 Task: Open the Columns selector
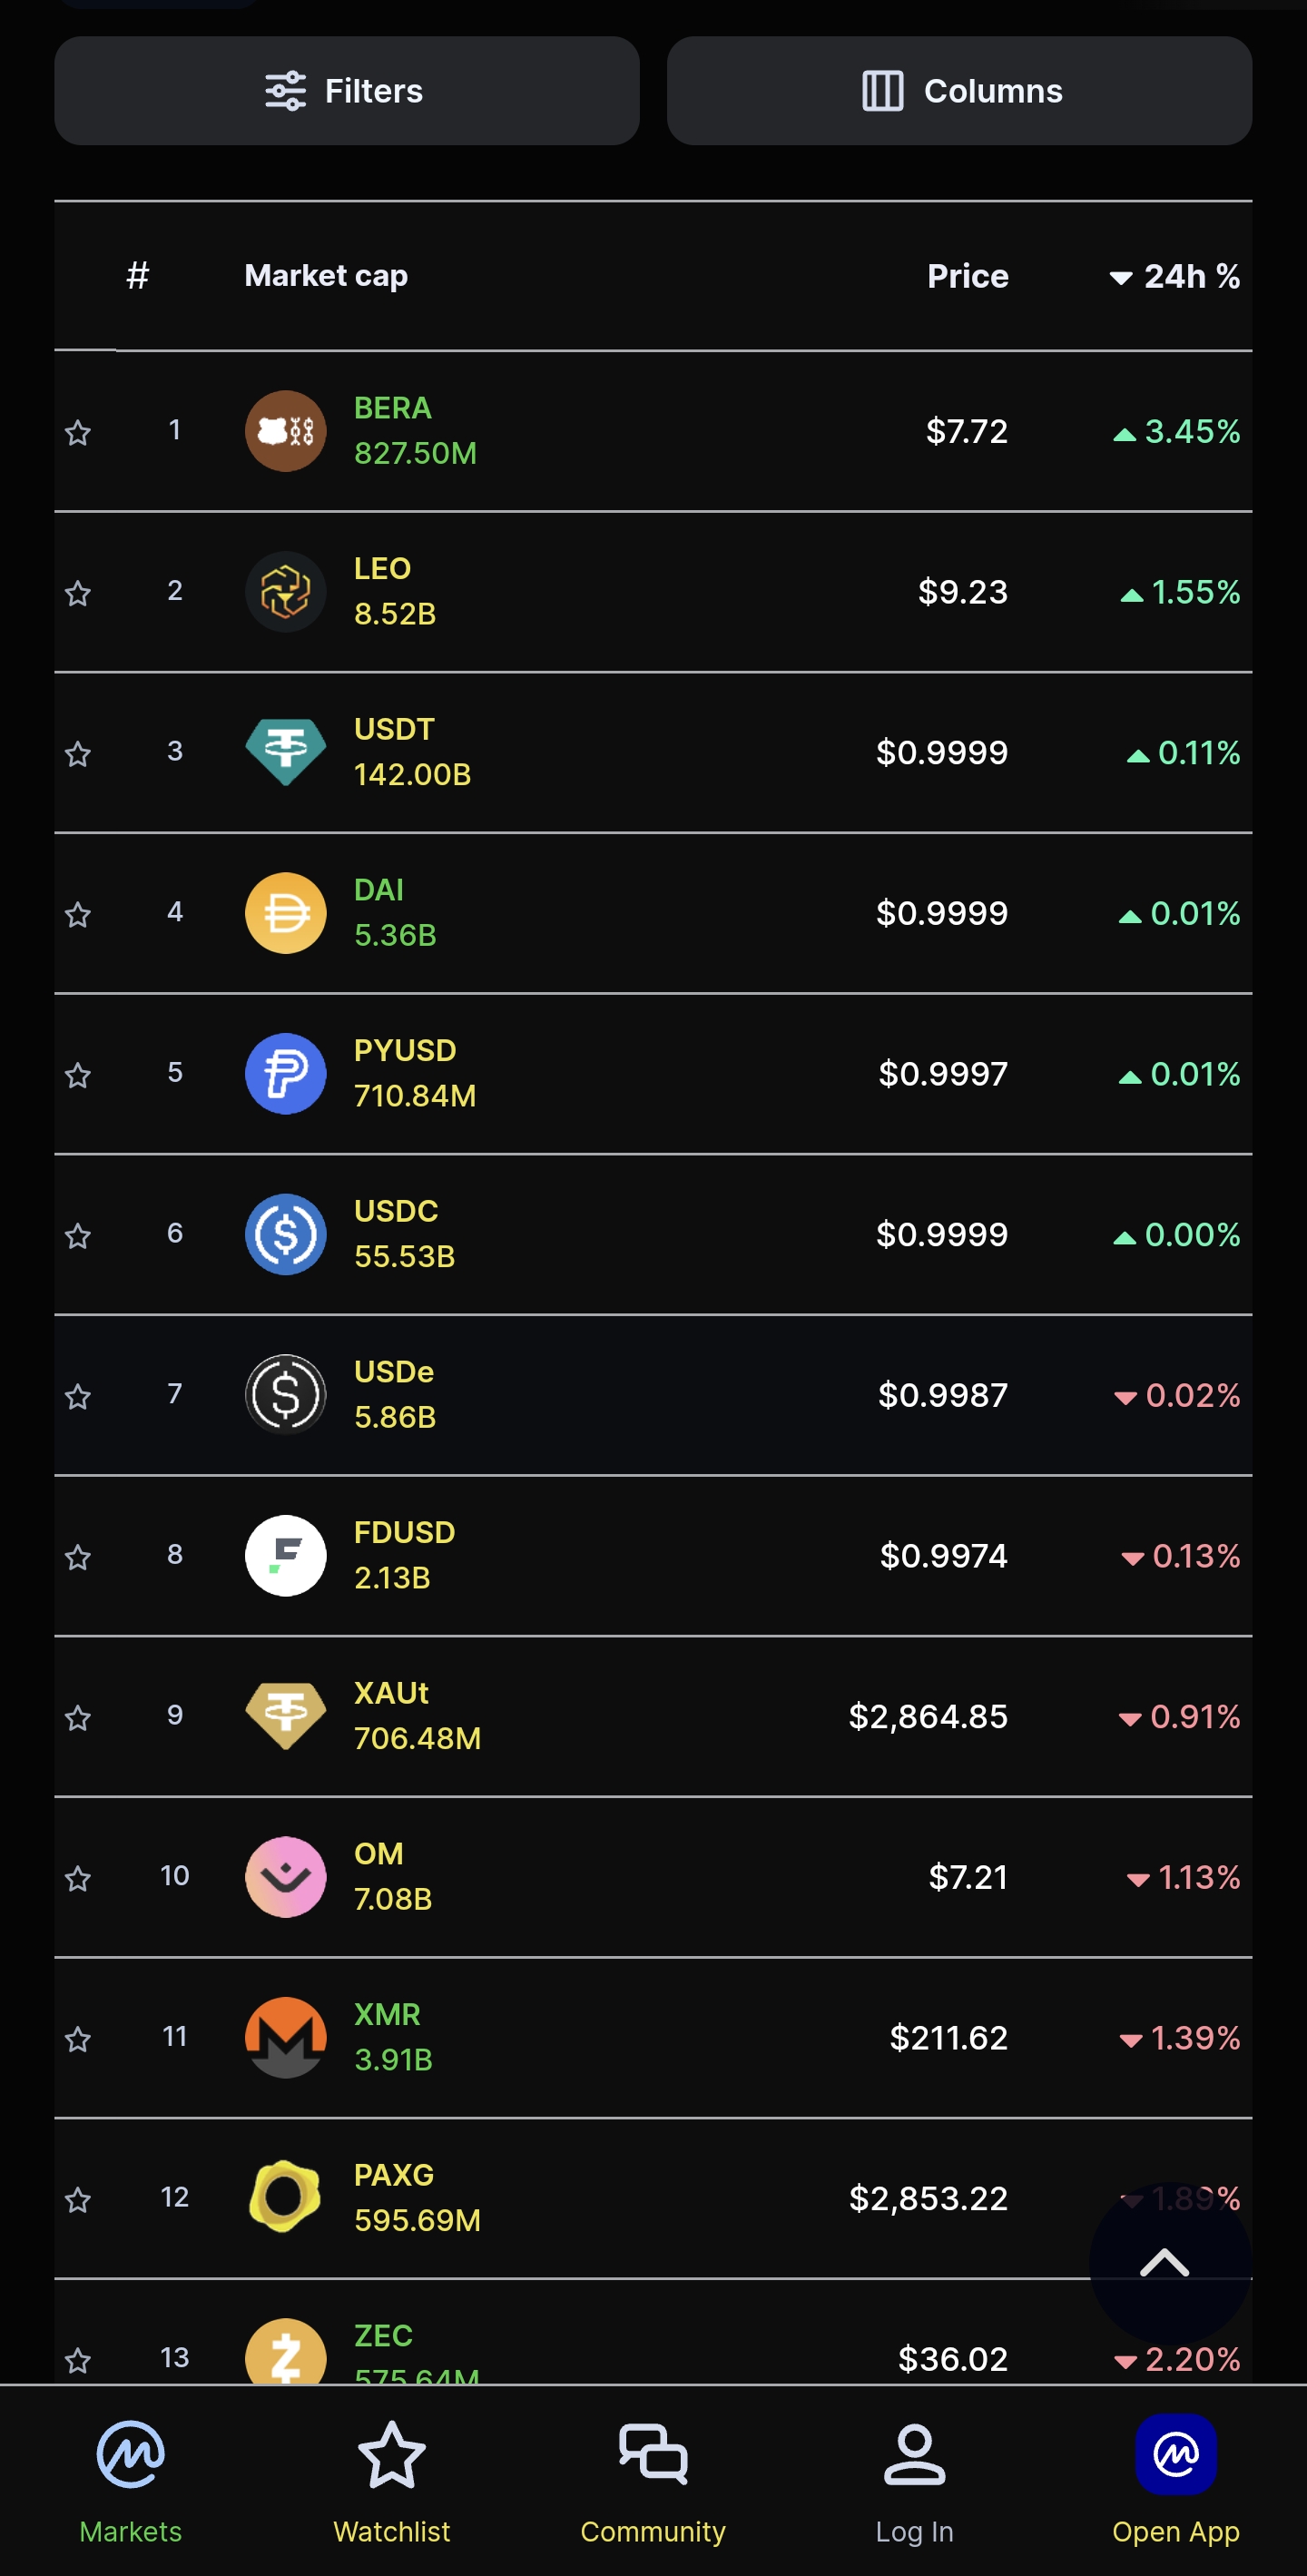click(x=959, y=91)
